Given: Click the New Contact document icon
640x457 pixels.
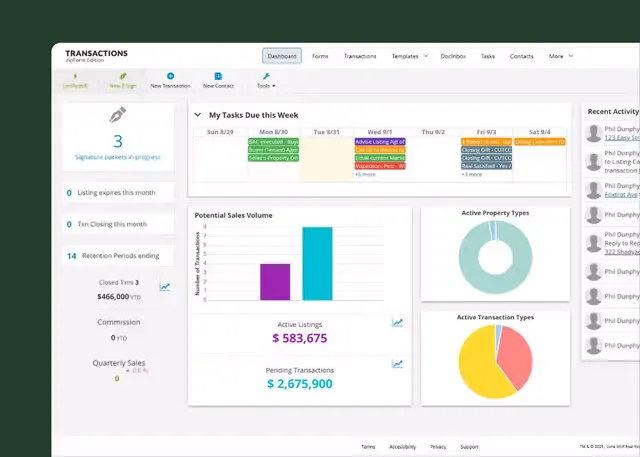Looking at the screenshot, I should pyautogui.click(x=218, y=76).
